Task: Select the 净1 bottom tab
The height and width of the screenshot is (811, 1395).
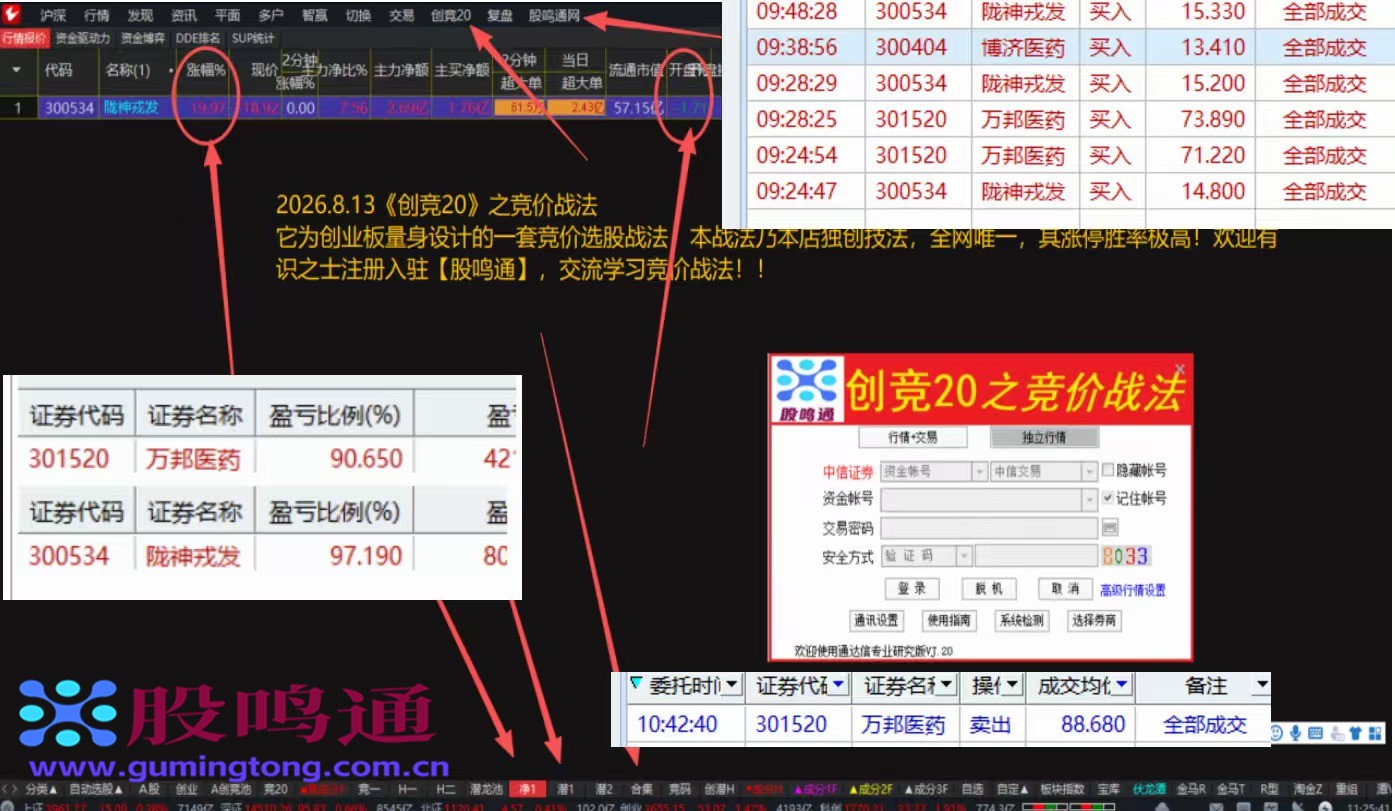Action: click(527, 789)
